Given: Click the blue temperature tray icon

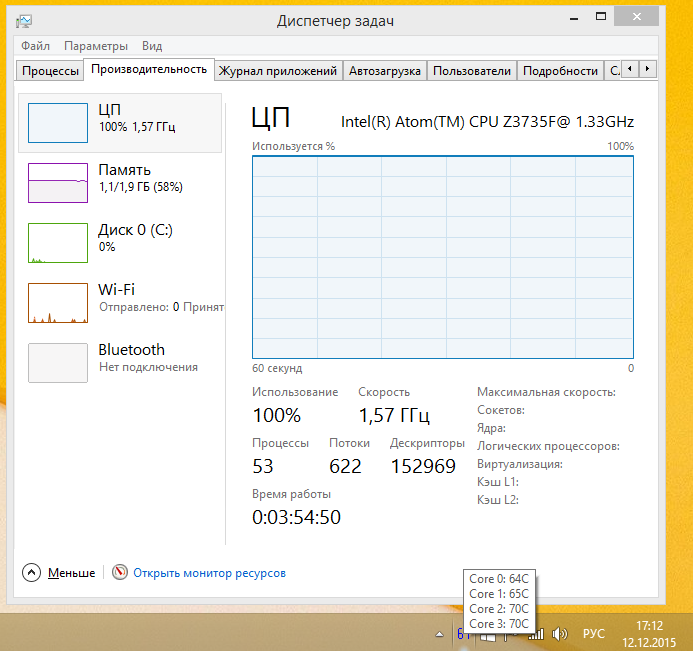Looking at the screenshot, I should point(462,635).
